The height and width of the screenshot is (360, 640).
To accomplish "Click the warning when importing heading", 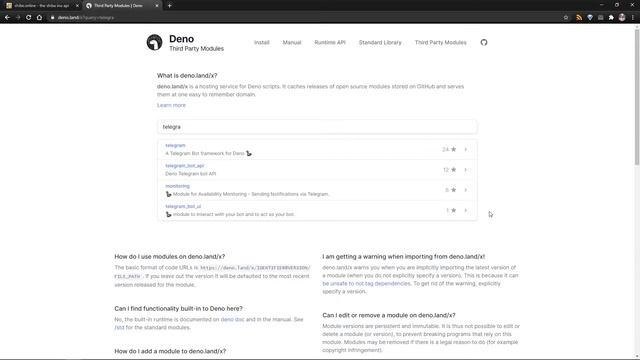I will [403, 257].
